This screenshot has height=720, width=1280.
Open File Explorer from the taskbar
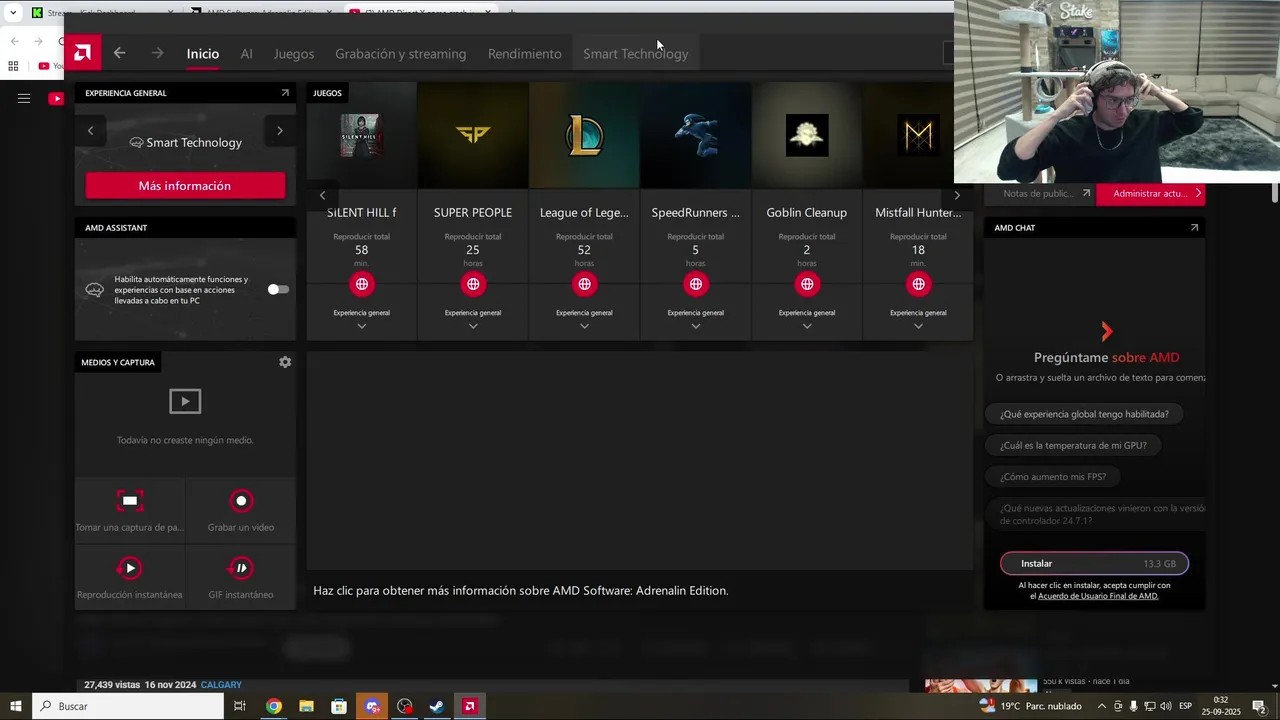pyautogui.click(x=306, y=706)
